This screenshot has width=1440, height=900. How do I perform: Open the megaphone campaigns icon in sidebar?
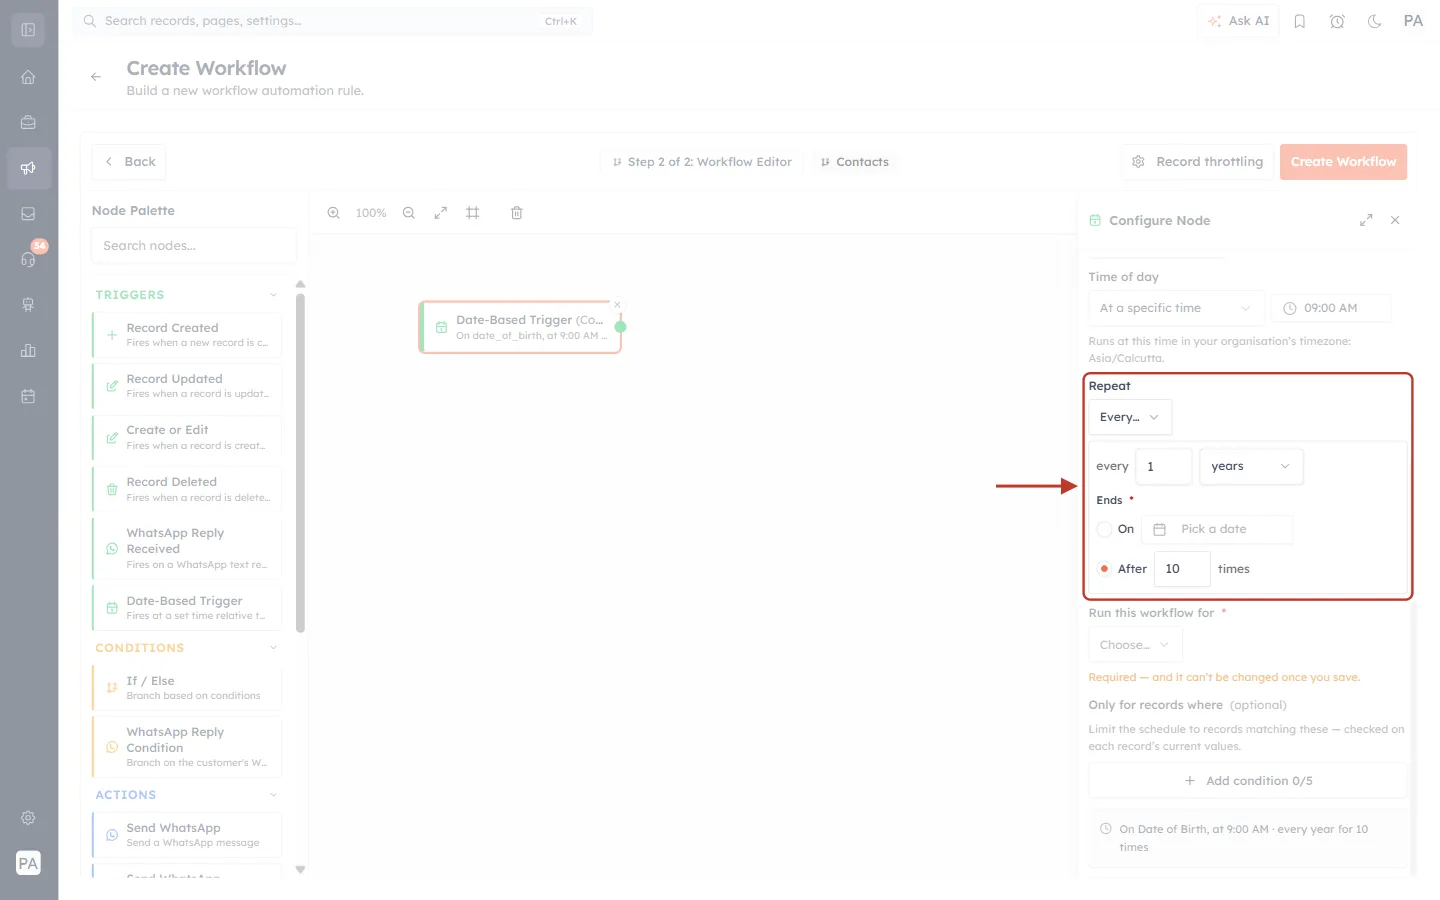(x=28, y=168)
